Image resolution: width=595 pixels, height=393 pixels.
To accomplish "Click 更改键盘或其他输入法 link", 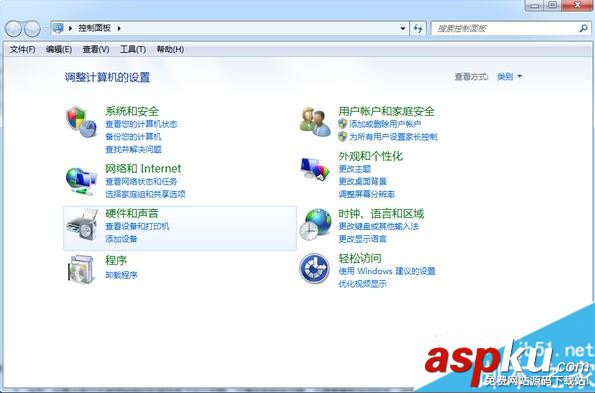I will (378, 226).
